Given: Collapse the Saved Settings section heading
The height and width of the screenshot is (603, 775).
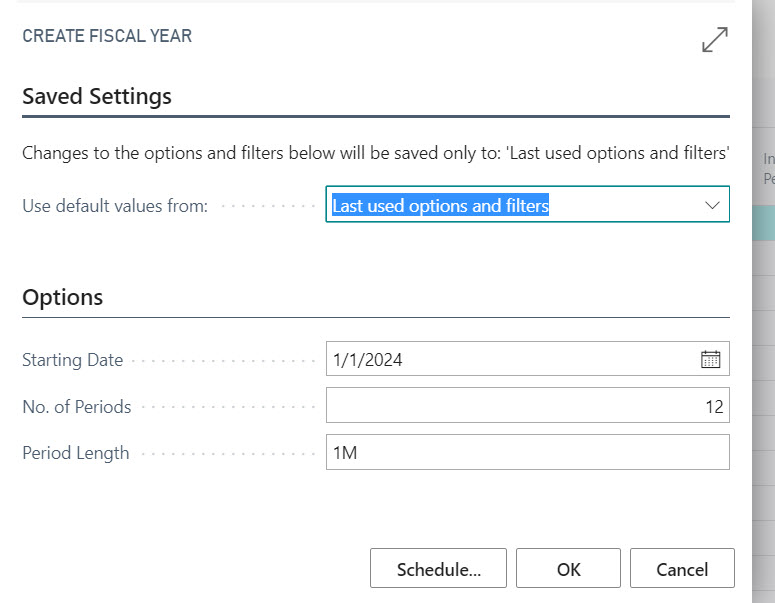Looking at the screenshot, I should tap(97, 97).
